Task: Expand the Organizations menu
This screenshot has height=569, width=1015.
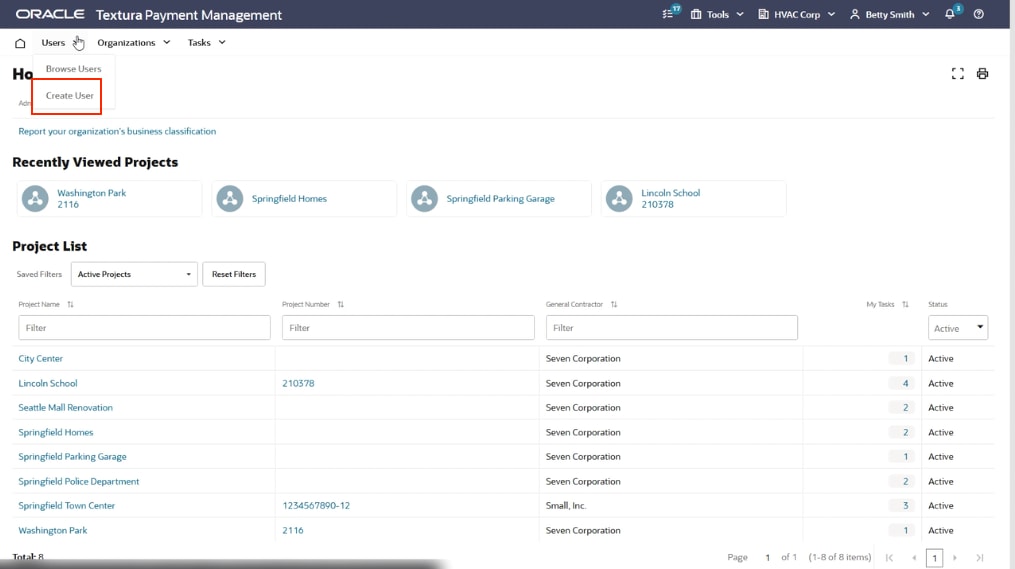Action: [133, 43]
